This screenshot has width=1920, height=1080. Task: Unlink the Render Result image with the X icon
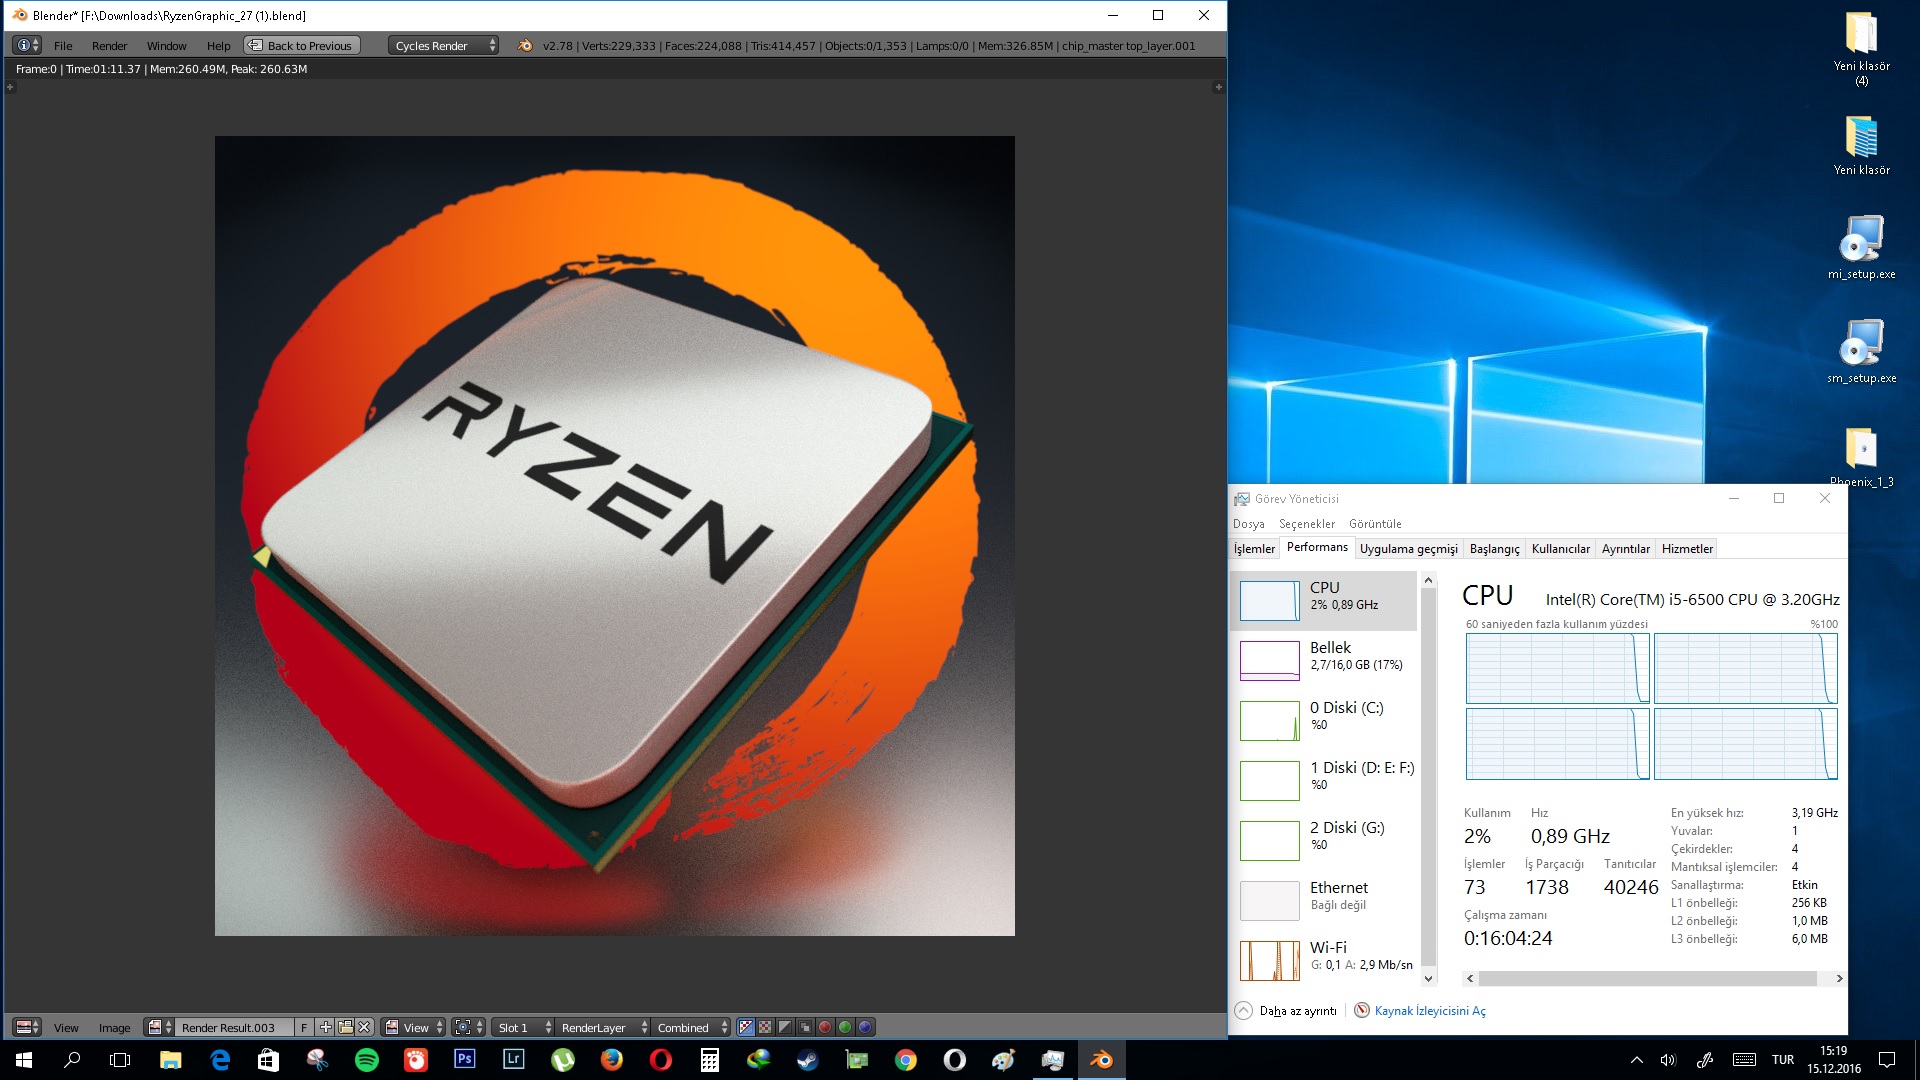(x=365, y=1027)
